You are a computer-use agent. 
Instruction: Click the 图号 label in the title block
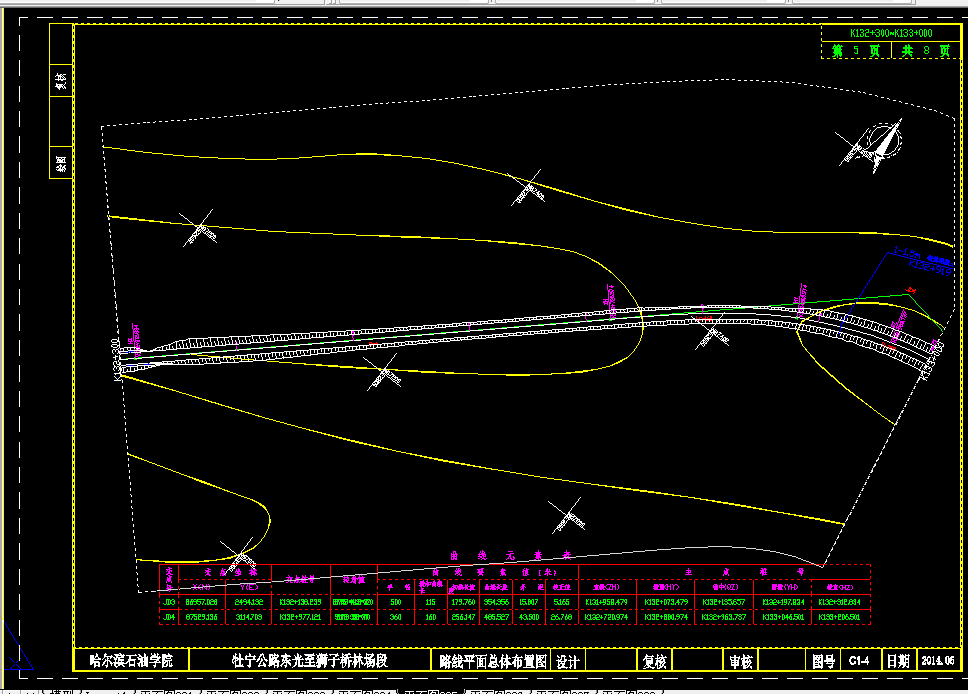point(824,661)
